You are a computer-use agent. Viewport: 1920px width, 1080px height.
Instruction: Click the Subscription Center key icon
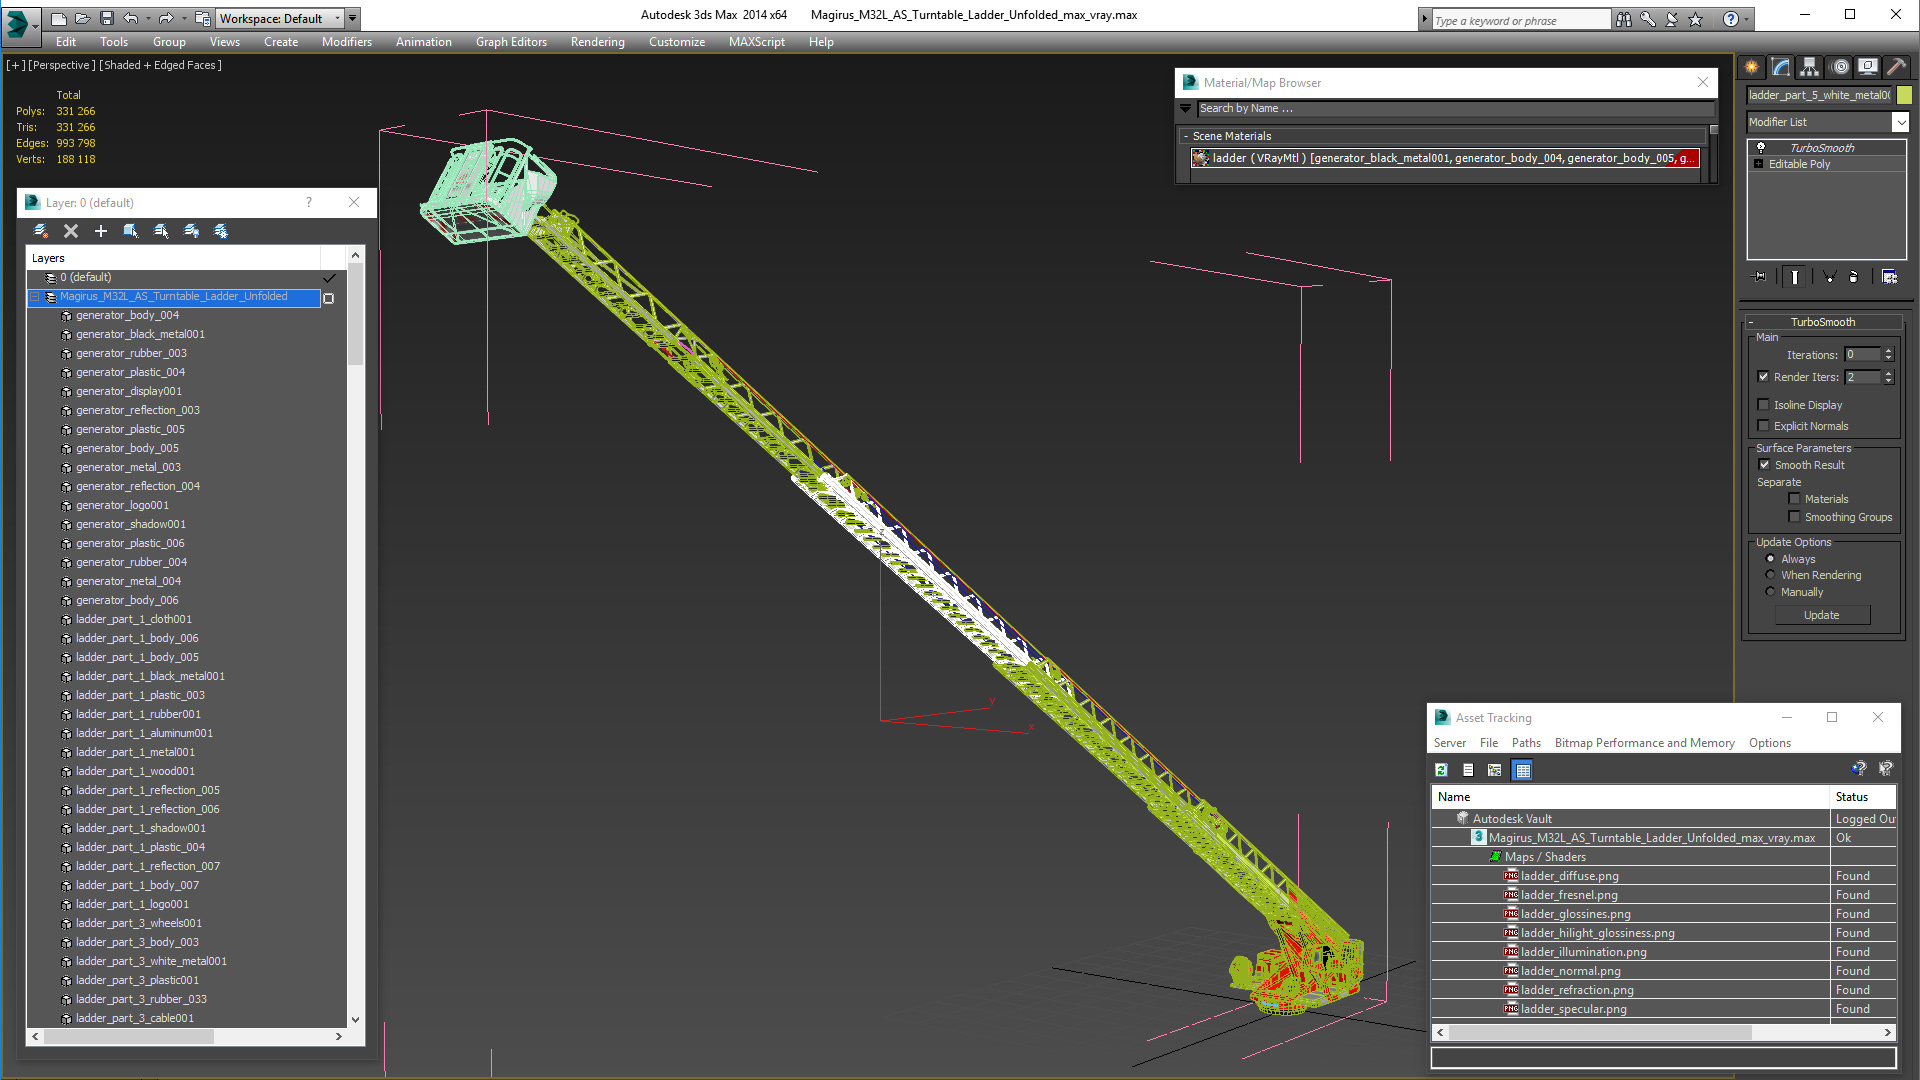[1648, 19]
